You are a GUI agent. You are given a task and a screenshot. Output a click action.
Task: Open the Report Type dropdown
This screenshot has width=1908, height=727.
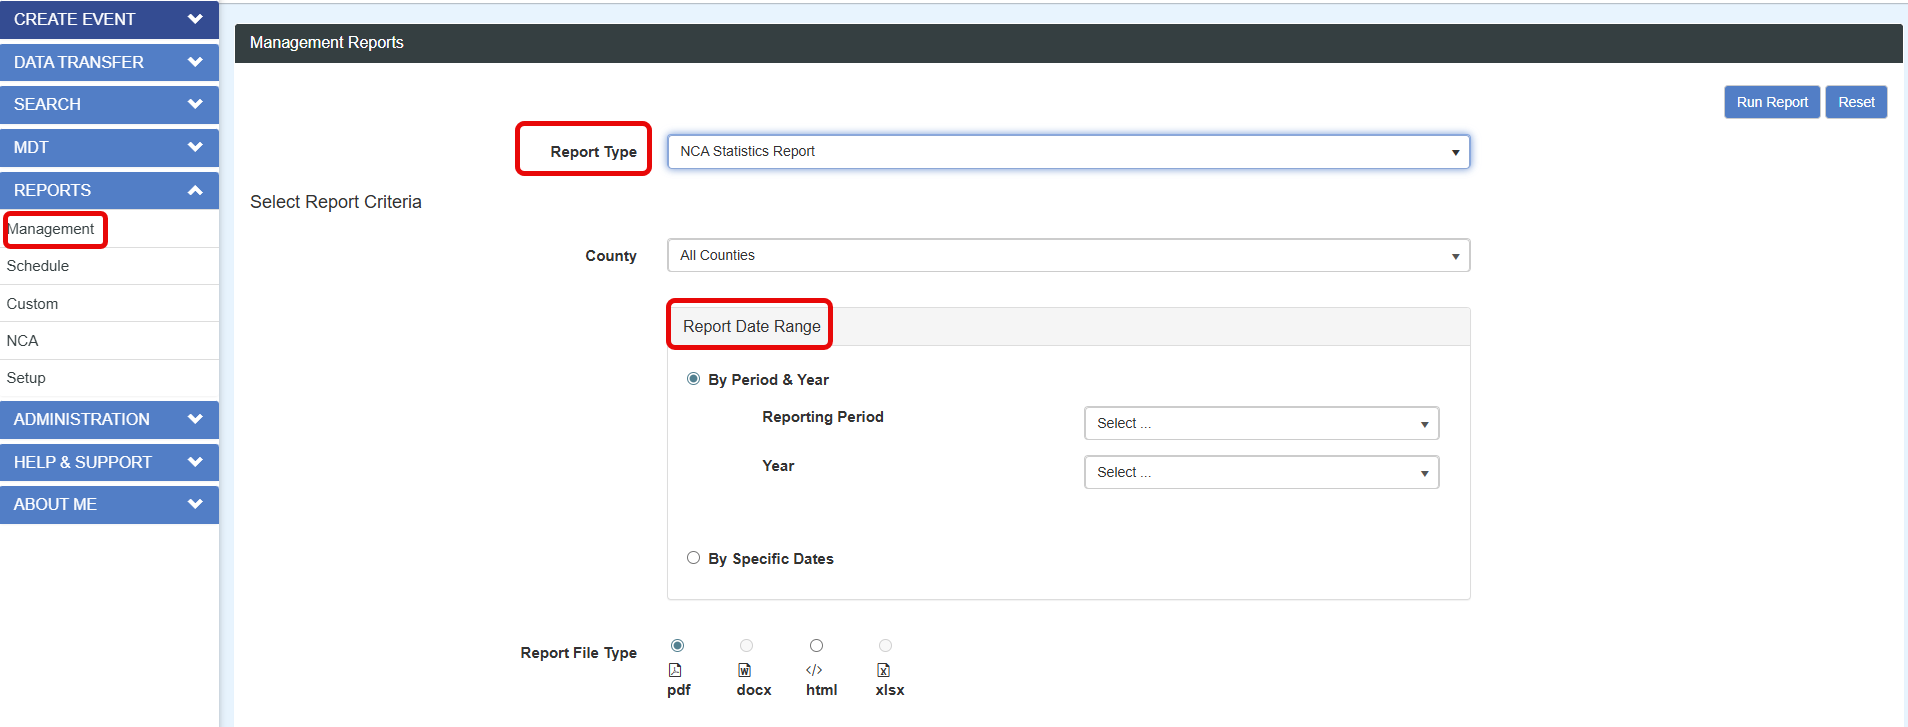click(x=1068, y=152)
